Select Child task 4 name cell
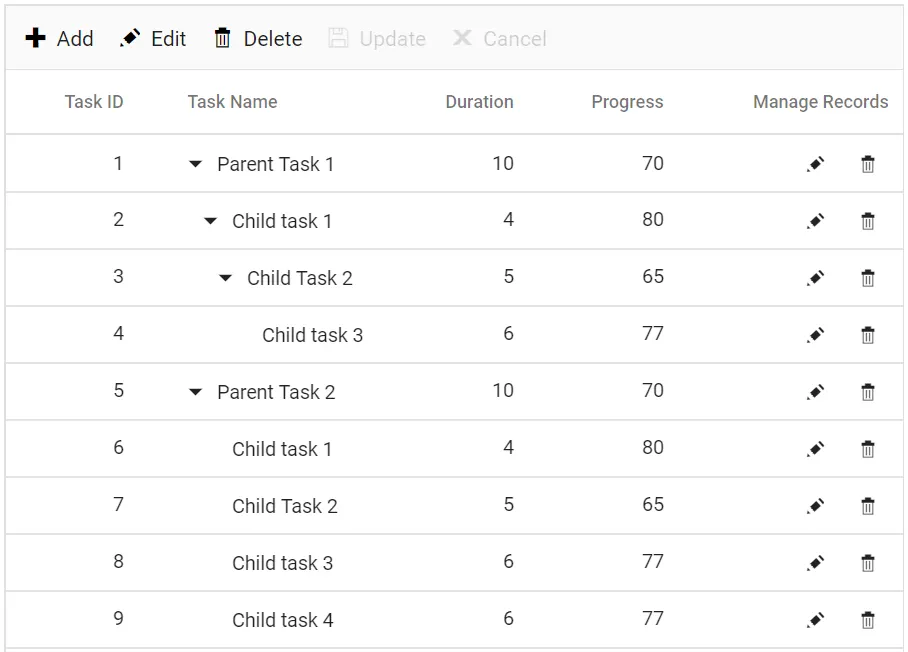The height and width of the screenshot is (652, 908). [283, 620]
